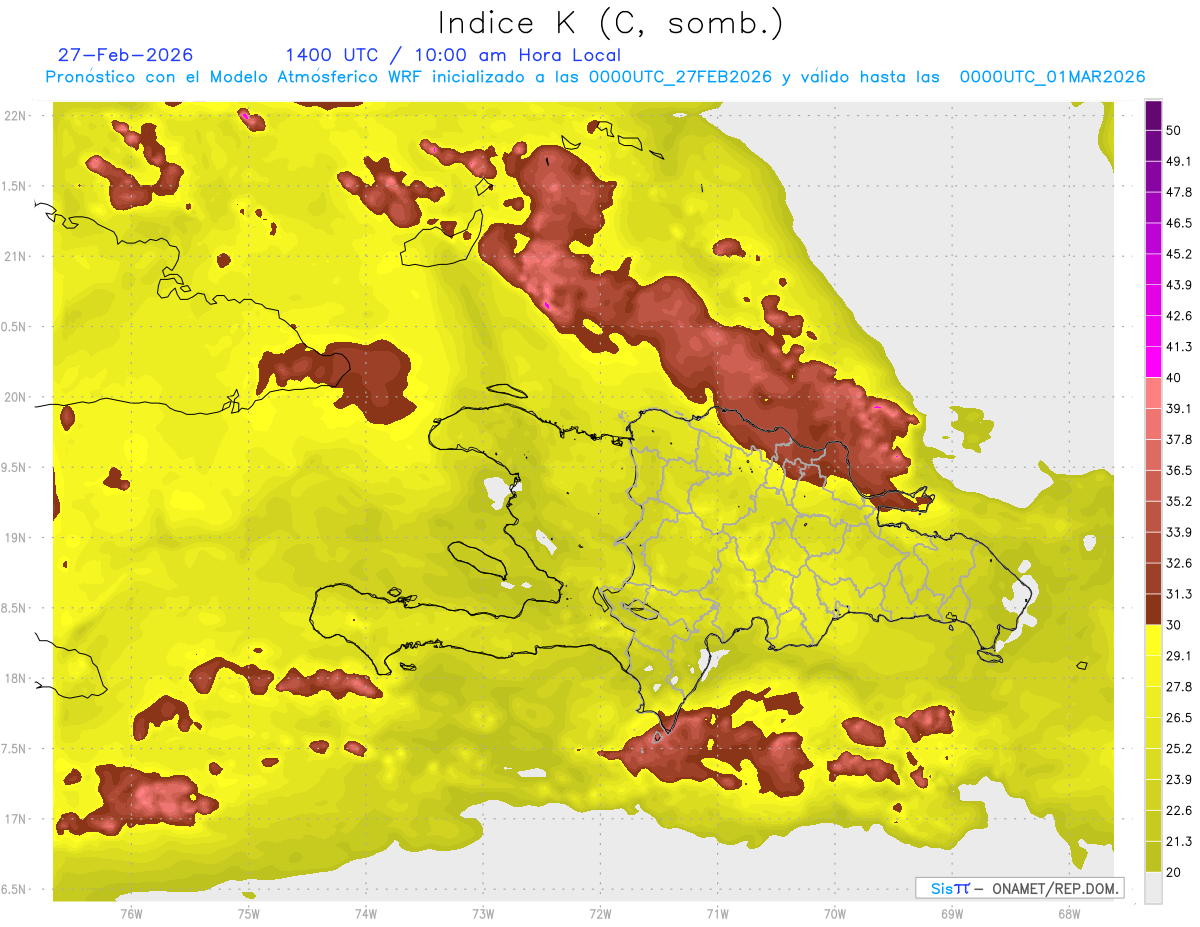Click the 41.3 color scale value
This screenshot has width=1200, height=927.
pos(1179,347)
